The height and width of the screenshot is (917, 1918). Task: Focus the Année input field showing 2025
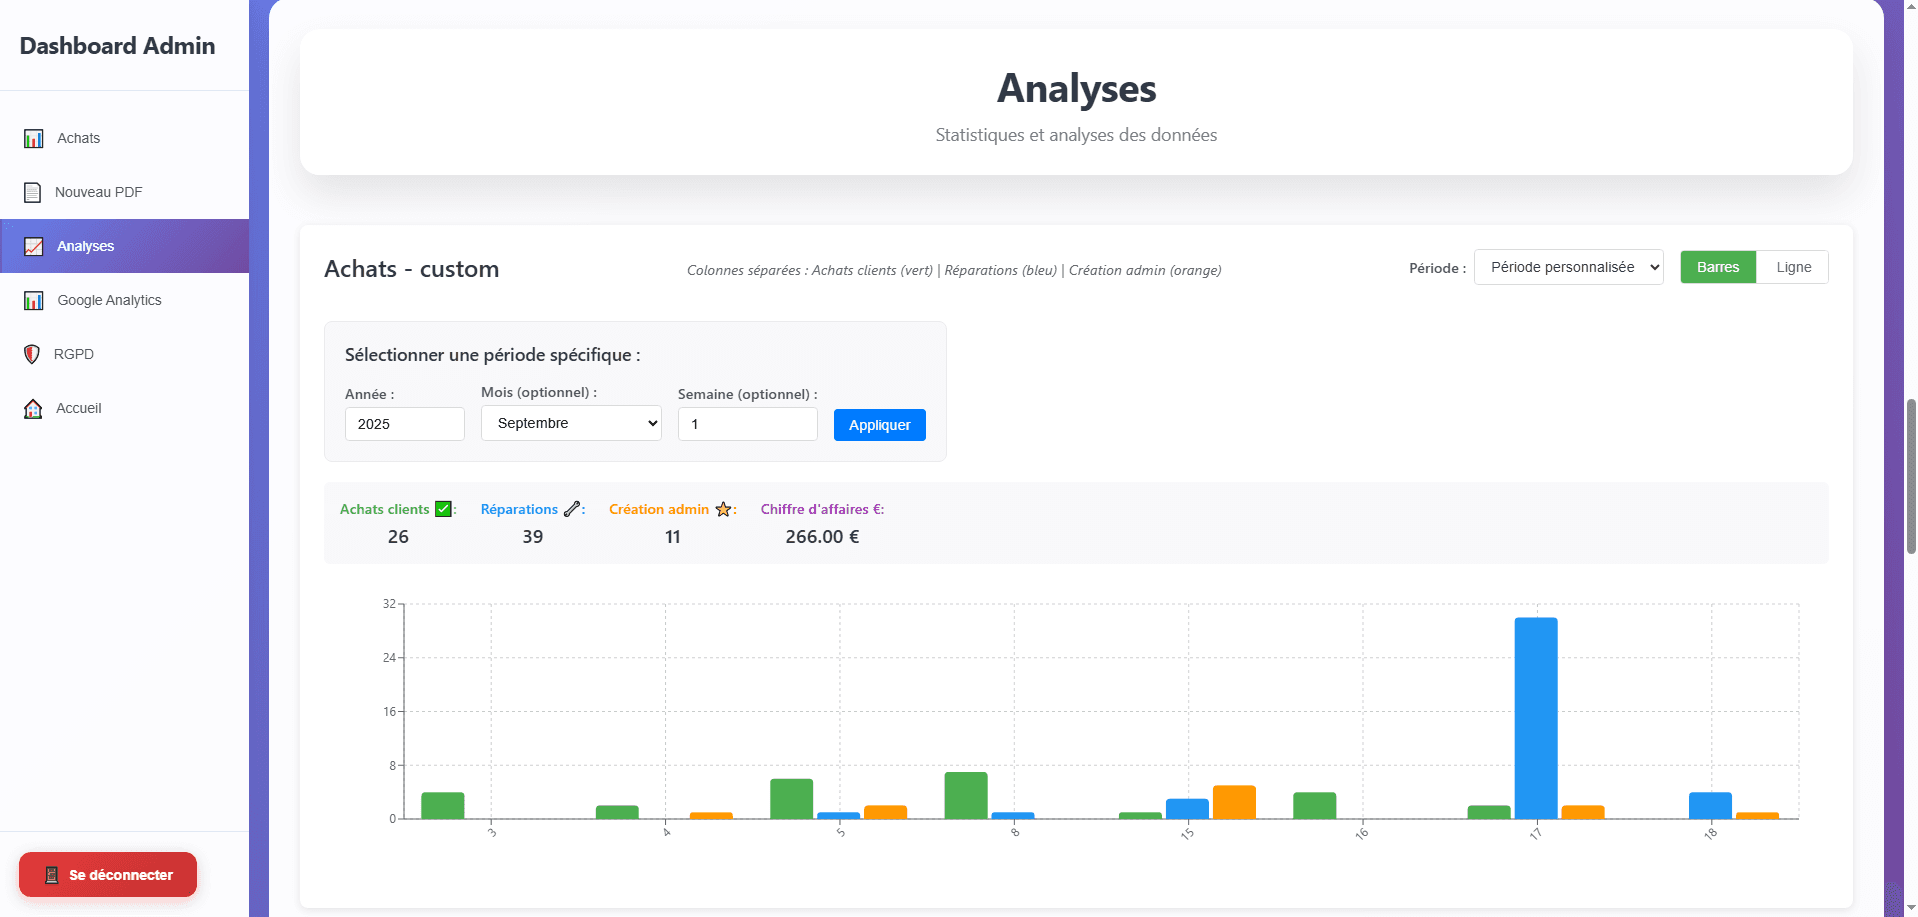click(x=405, y=424)
